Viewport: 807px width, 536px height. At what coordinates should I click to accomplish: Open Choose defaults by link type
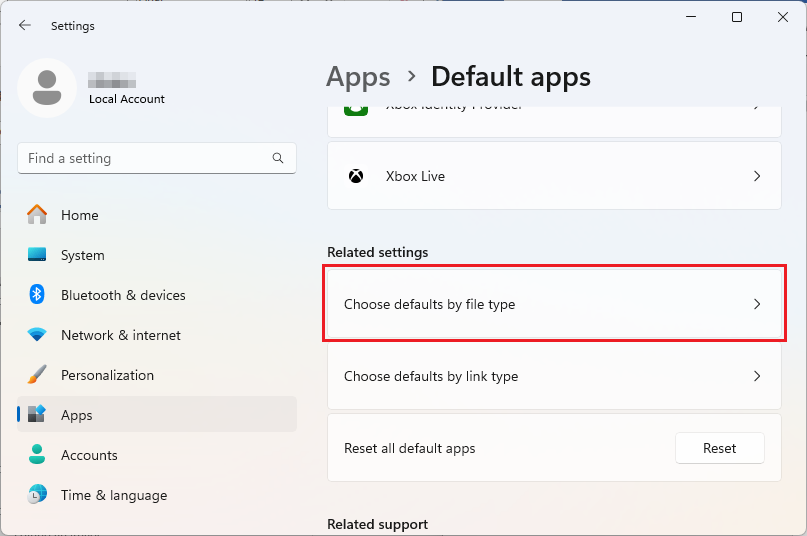(x=554, y=376)
